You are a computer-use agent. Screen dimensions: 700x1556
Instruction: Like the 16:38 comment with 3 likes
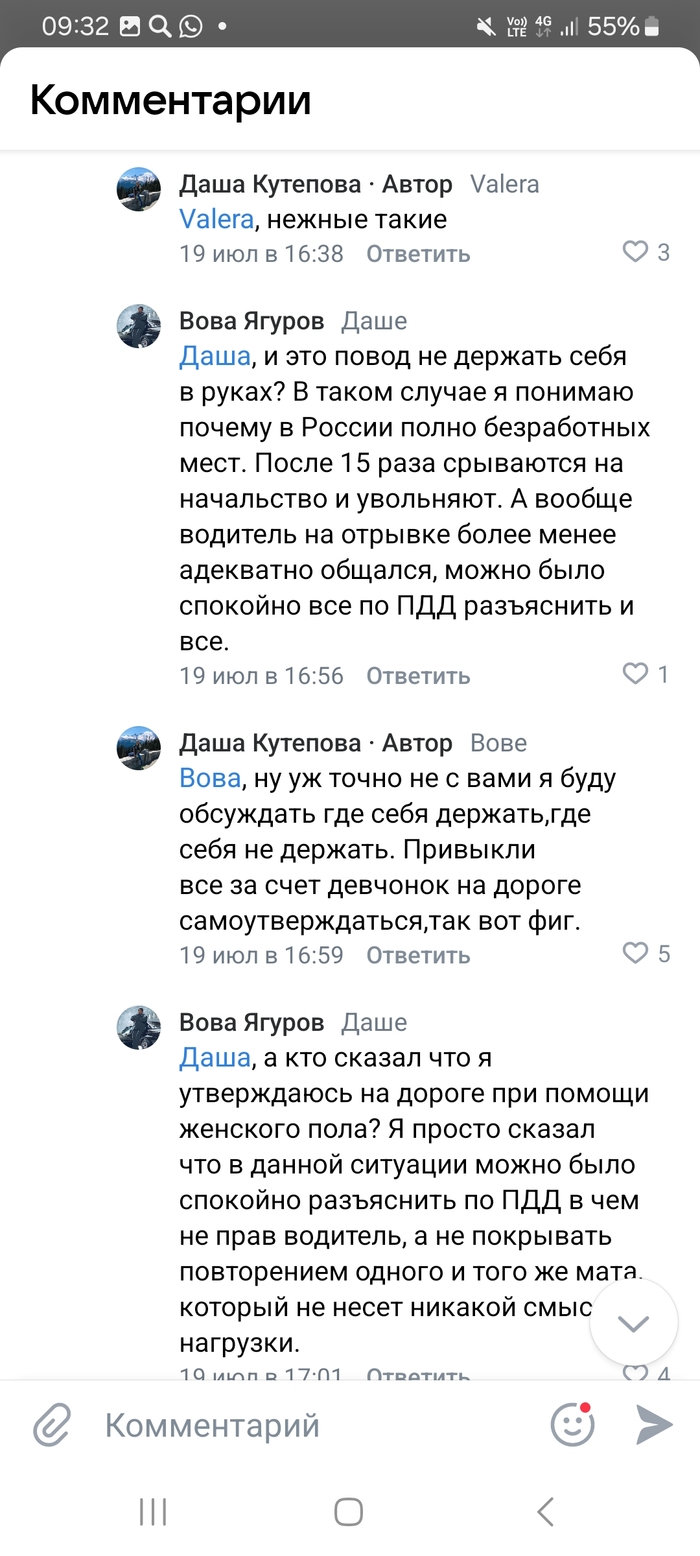(x=636, y=252)
